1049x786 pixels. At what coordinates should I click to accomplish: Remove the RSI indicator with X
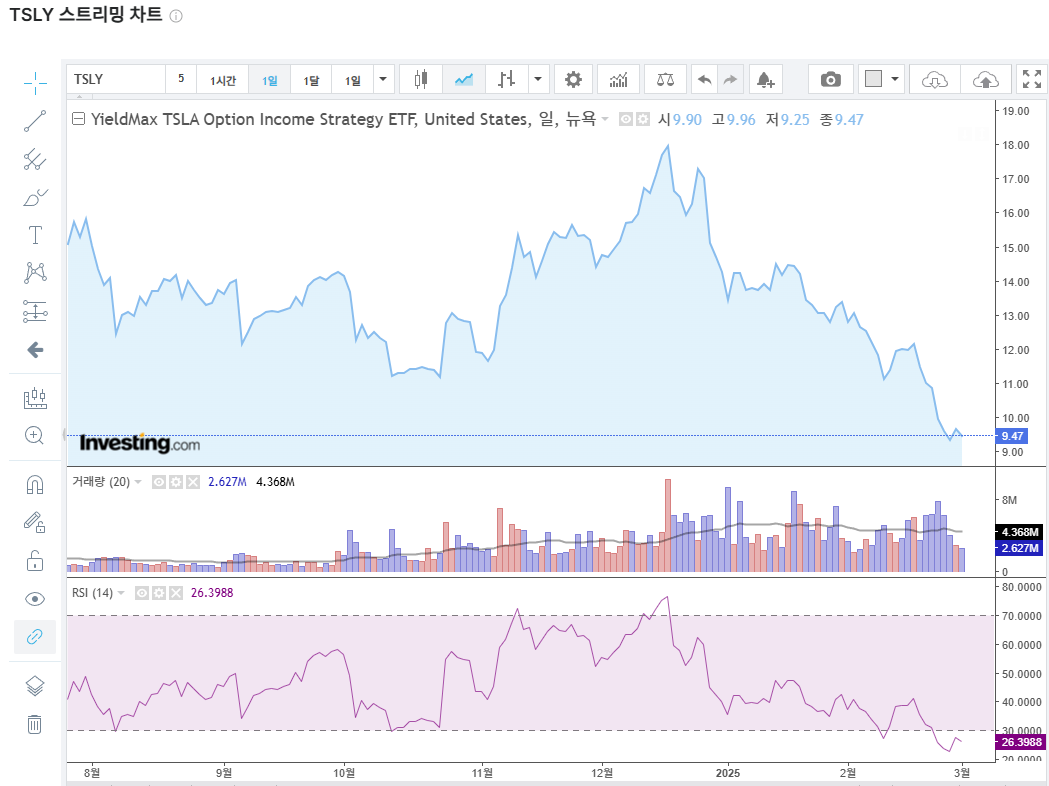[175, 593]
